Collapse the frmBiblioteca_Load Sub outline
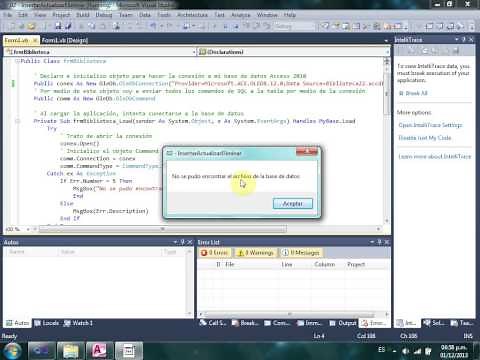Viewport: 480px width, 360px height. tap(18, 121)
